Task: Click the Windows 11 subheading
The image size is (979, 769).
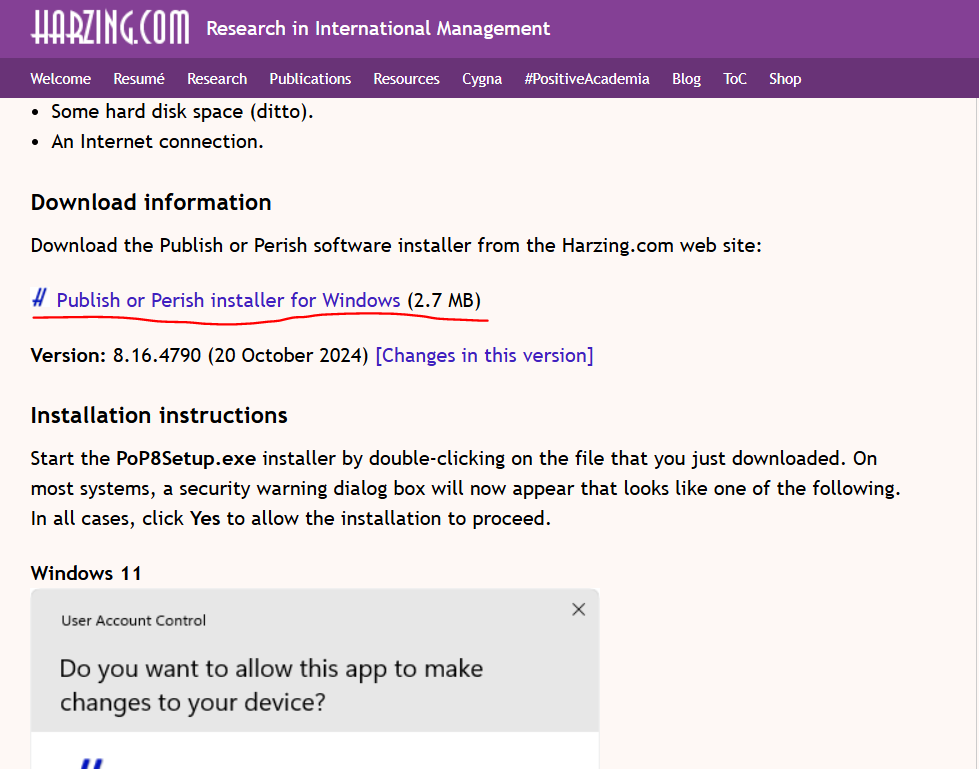Action: pos(86,573)
